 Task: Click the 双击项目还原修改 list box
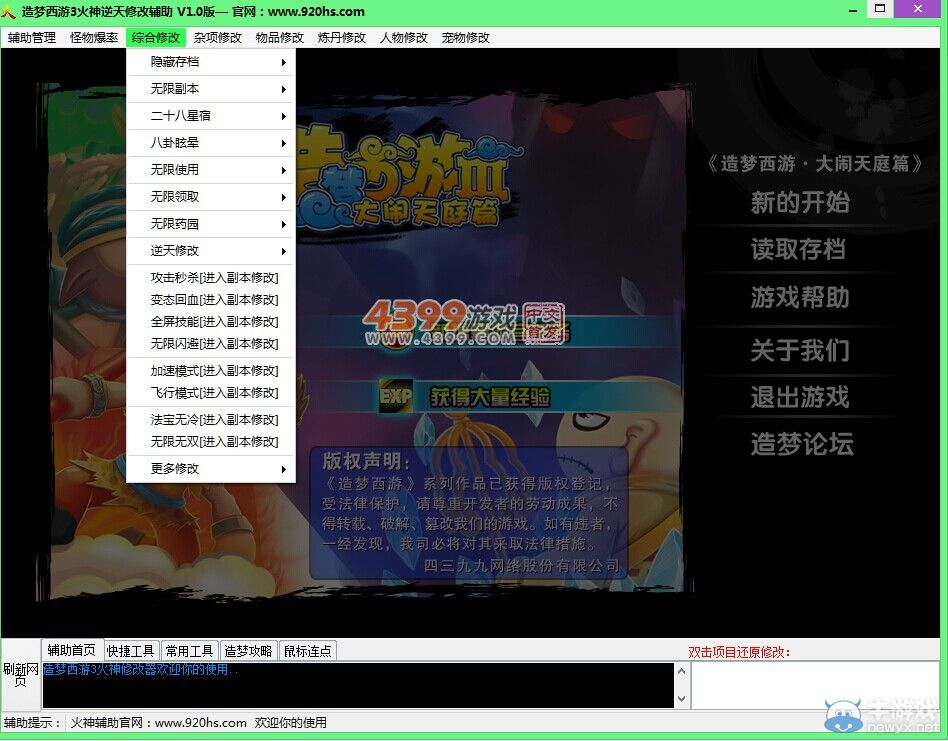pyautogui.click(x=816, y=685)
